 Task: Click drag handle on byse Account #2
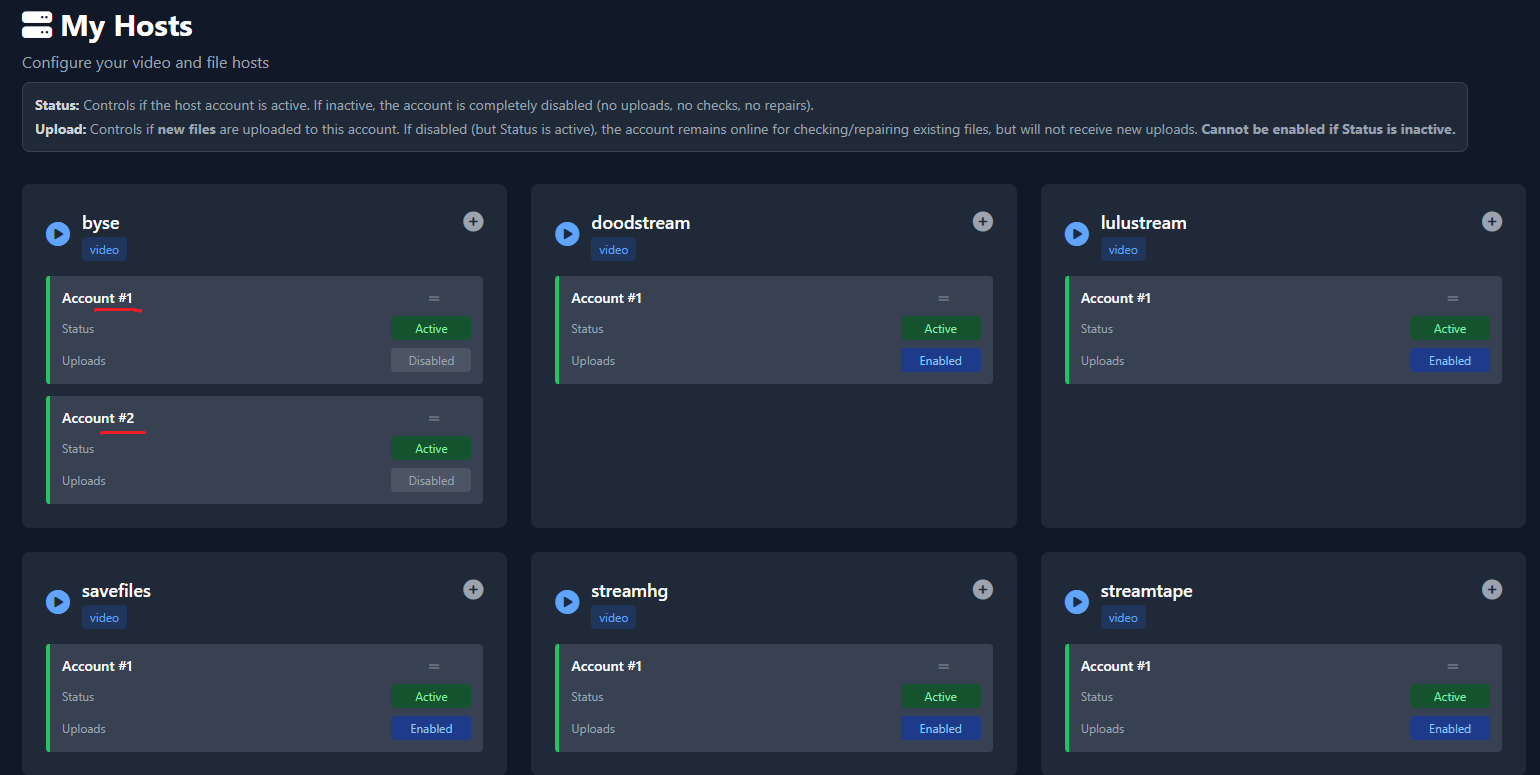coord(434,418)
